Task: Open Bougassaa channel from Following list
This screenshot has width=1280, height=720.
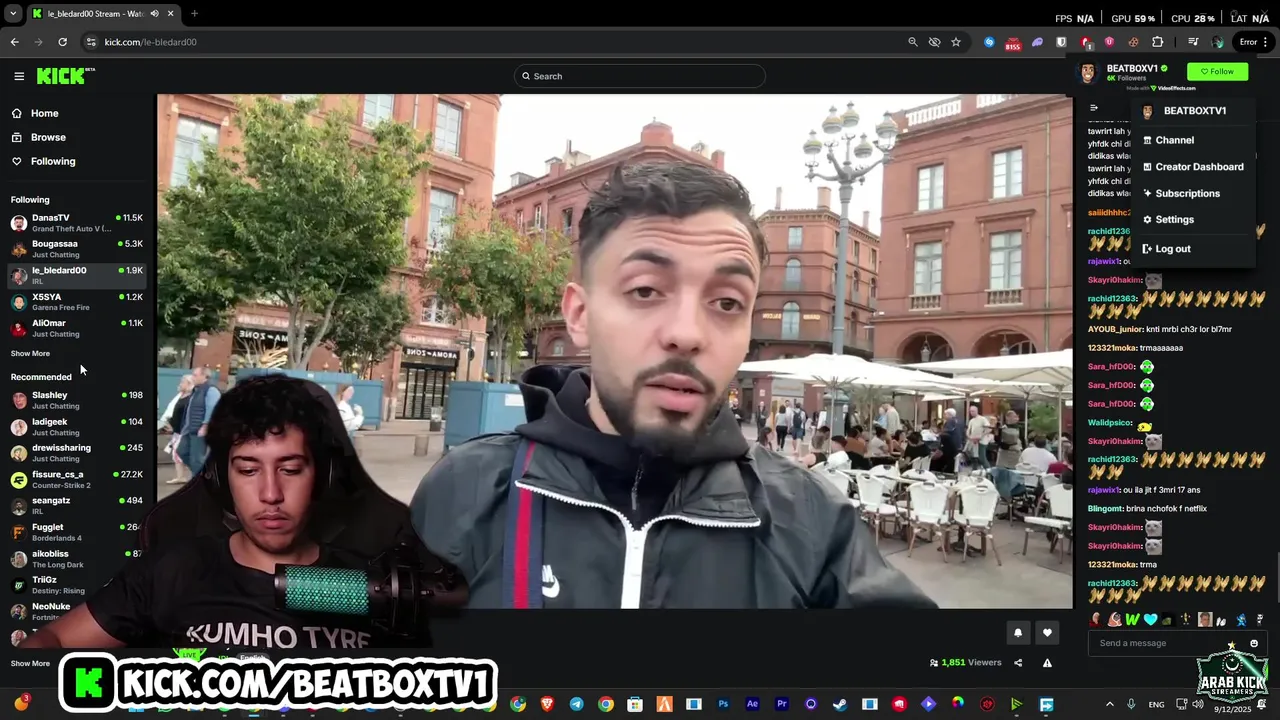Action: click(x=77, y=249)
